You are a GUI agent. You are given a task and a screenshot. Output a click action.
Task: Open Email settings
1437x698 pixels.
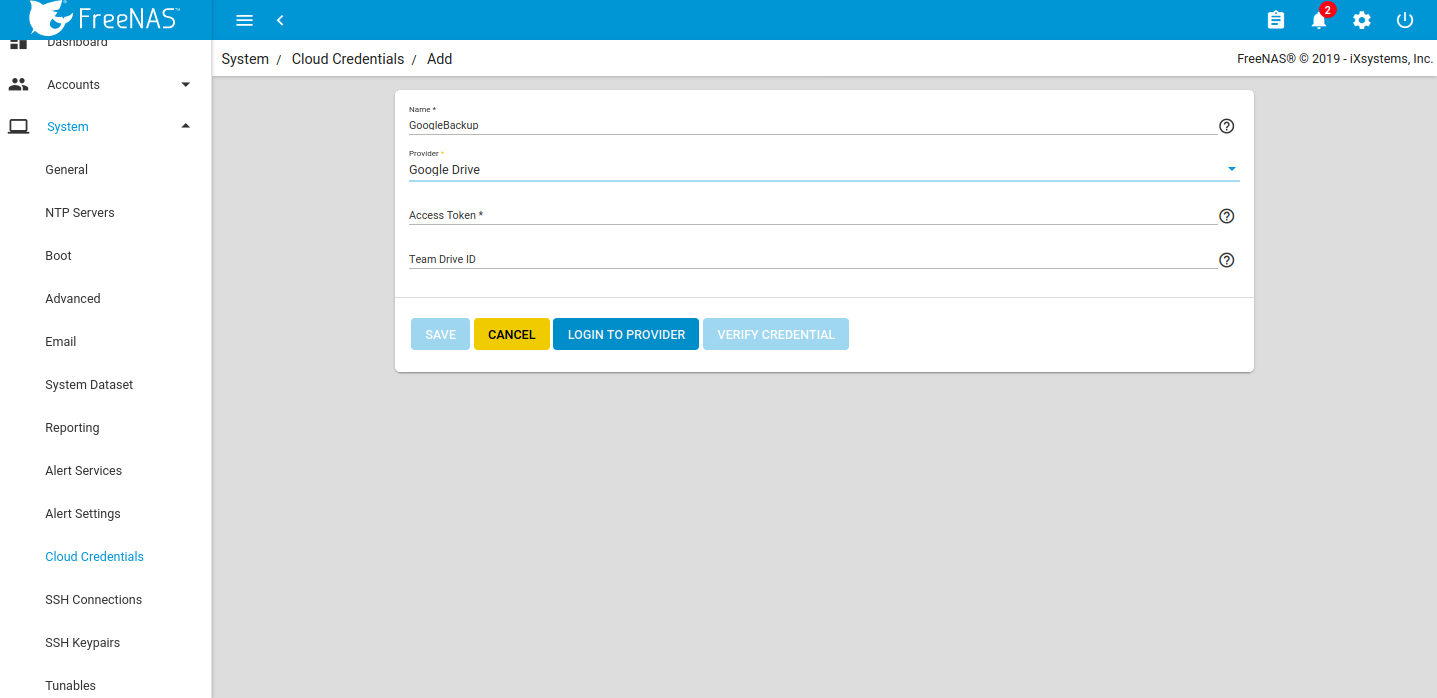tap(61, 342)
